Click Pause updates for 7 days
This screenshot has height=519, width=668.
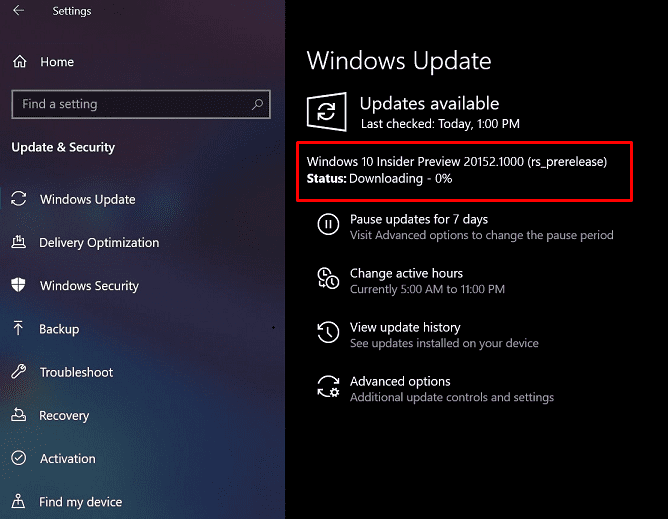(x=419, y=219)
